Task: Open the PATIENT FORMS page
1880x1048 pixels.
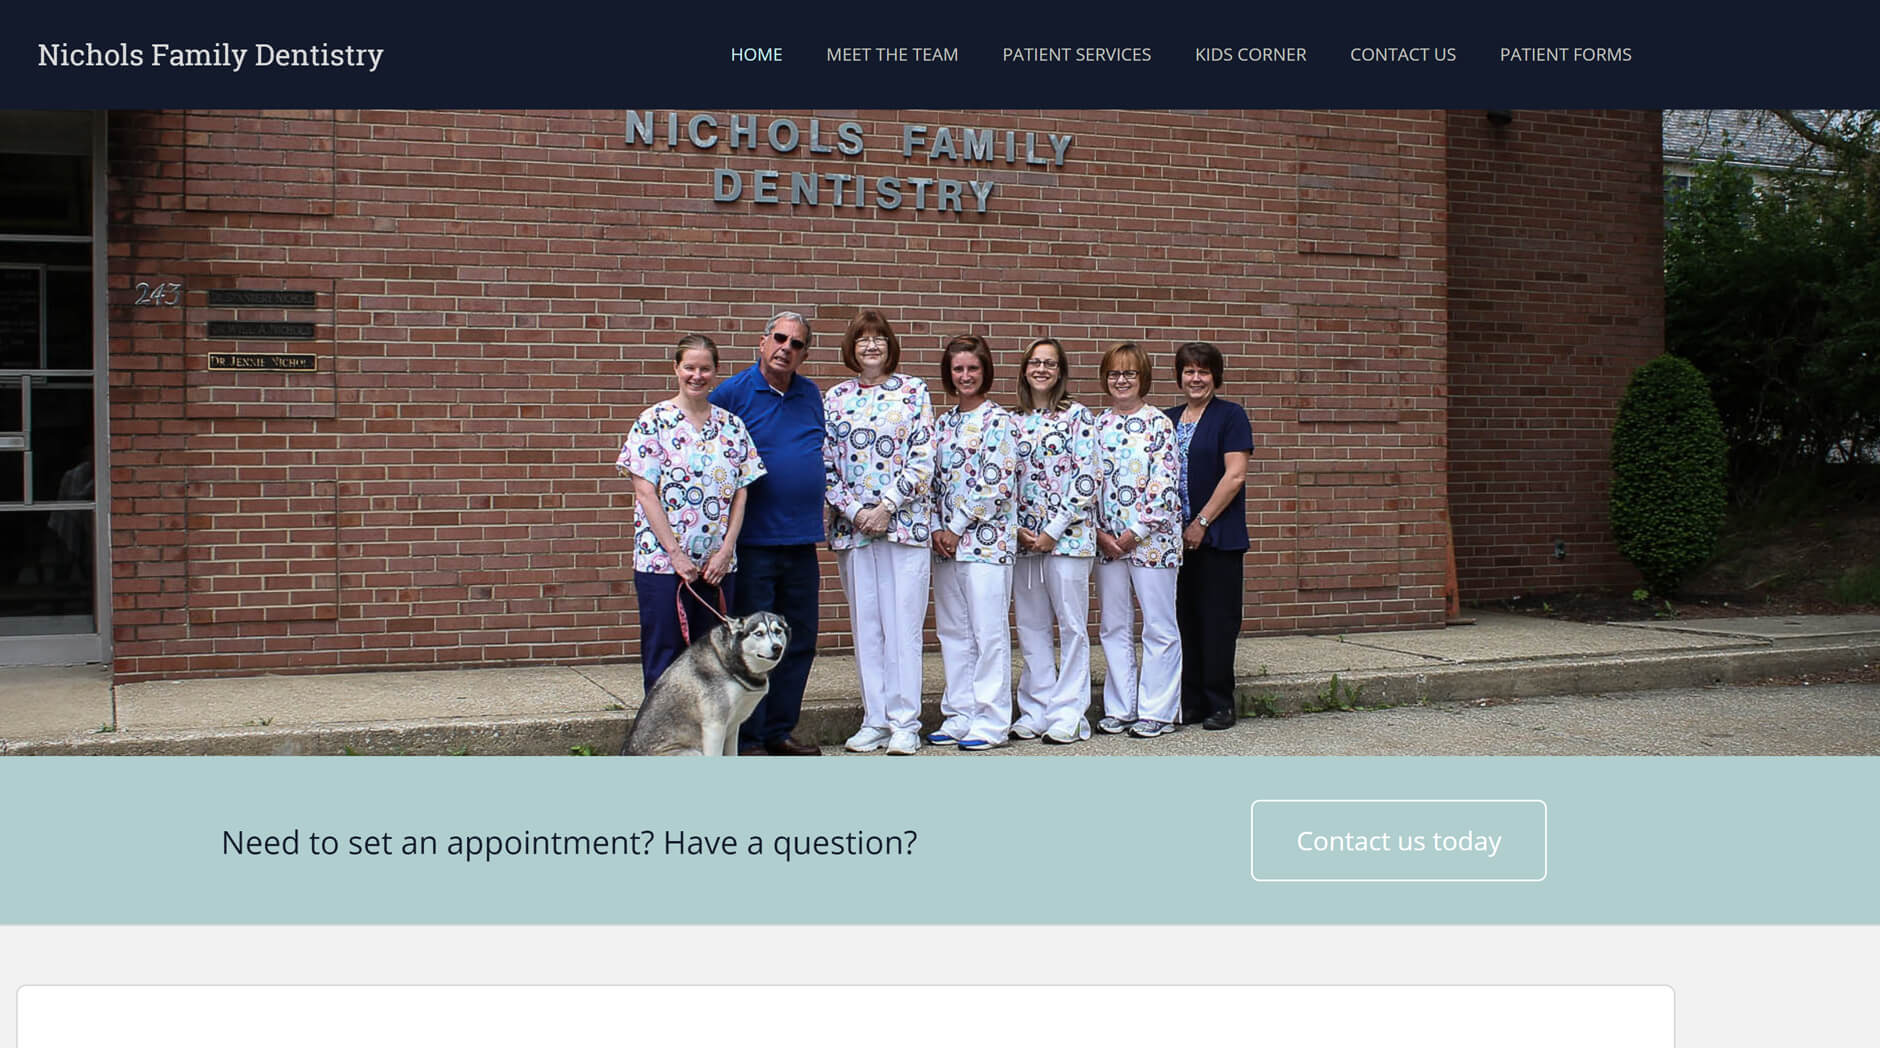Action: 1565,54
